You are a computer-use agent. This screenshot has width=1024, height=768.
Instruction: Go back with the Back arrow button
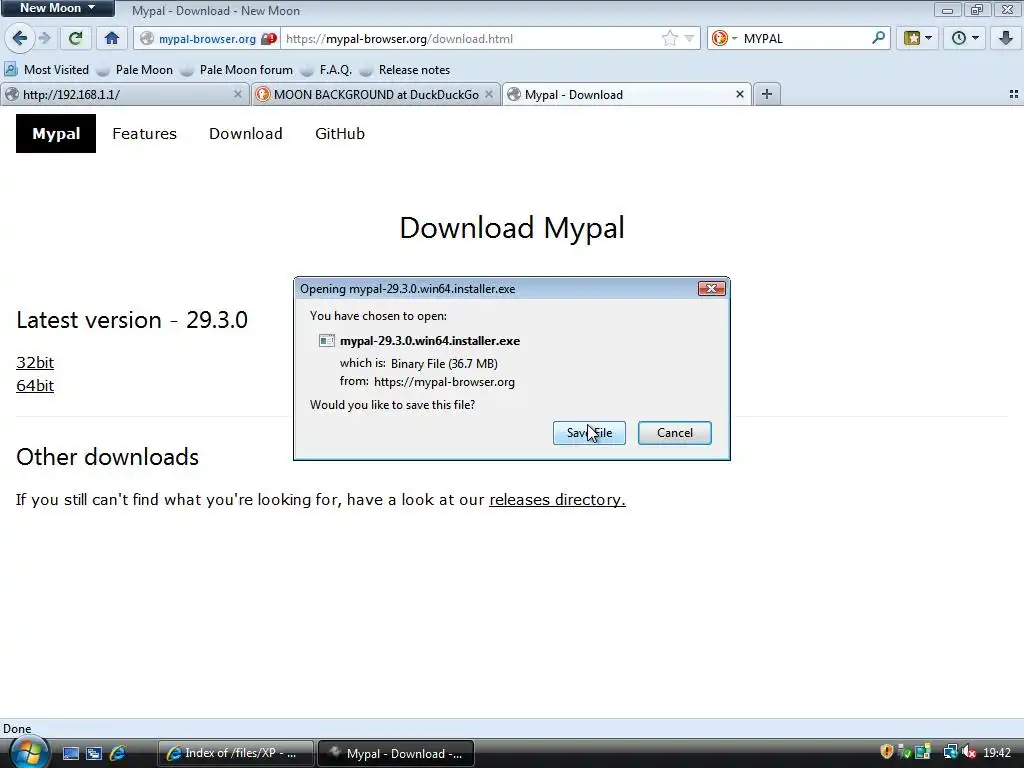[x=20, y=39]
